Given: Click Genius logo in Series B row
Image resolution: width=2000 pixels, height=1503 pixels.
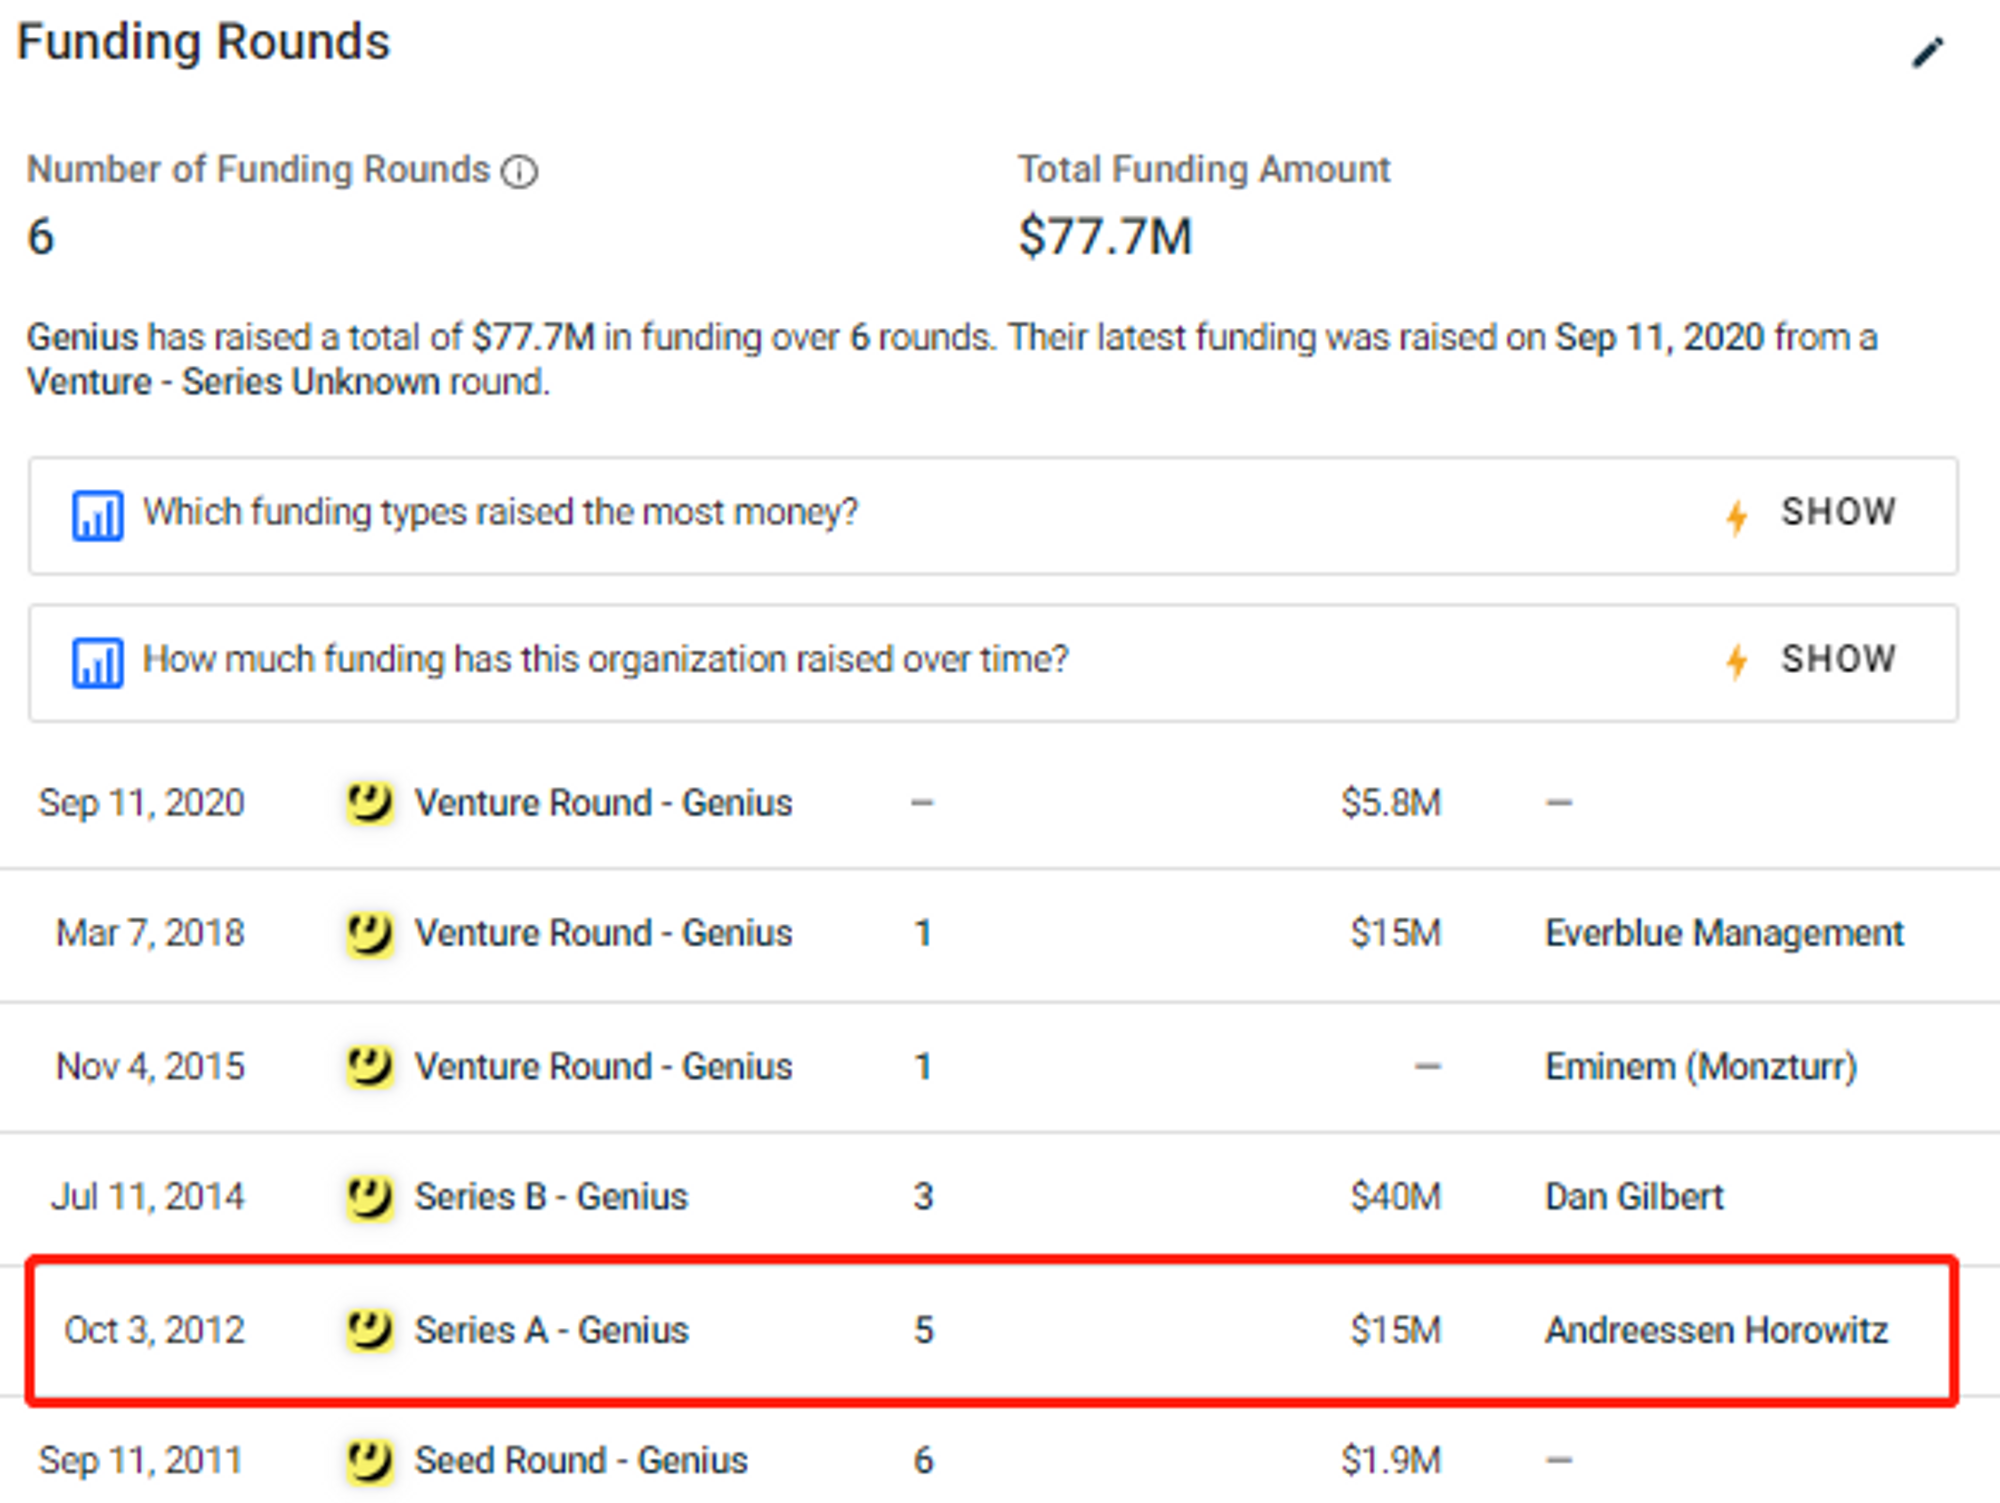Looking at the screenshot, I should click(x=369, y=1197).
